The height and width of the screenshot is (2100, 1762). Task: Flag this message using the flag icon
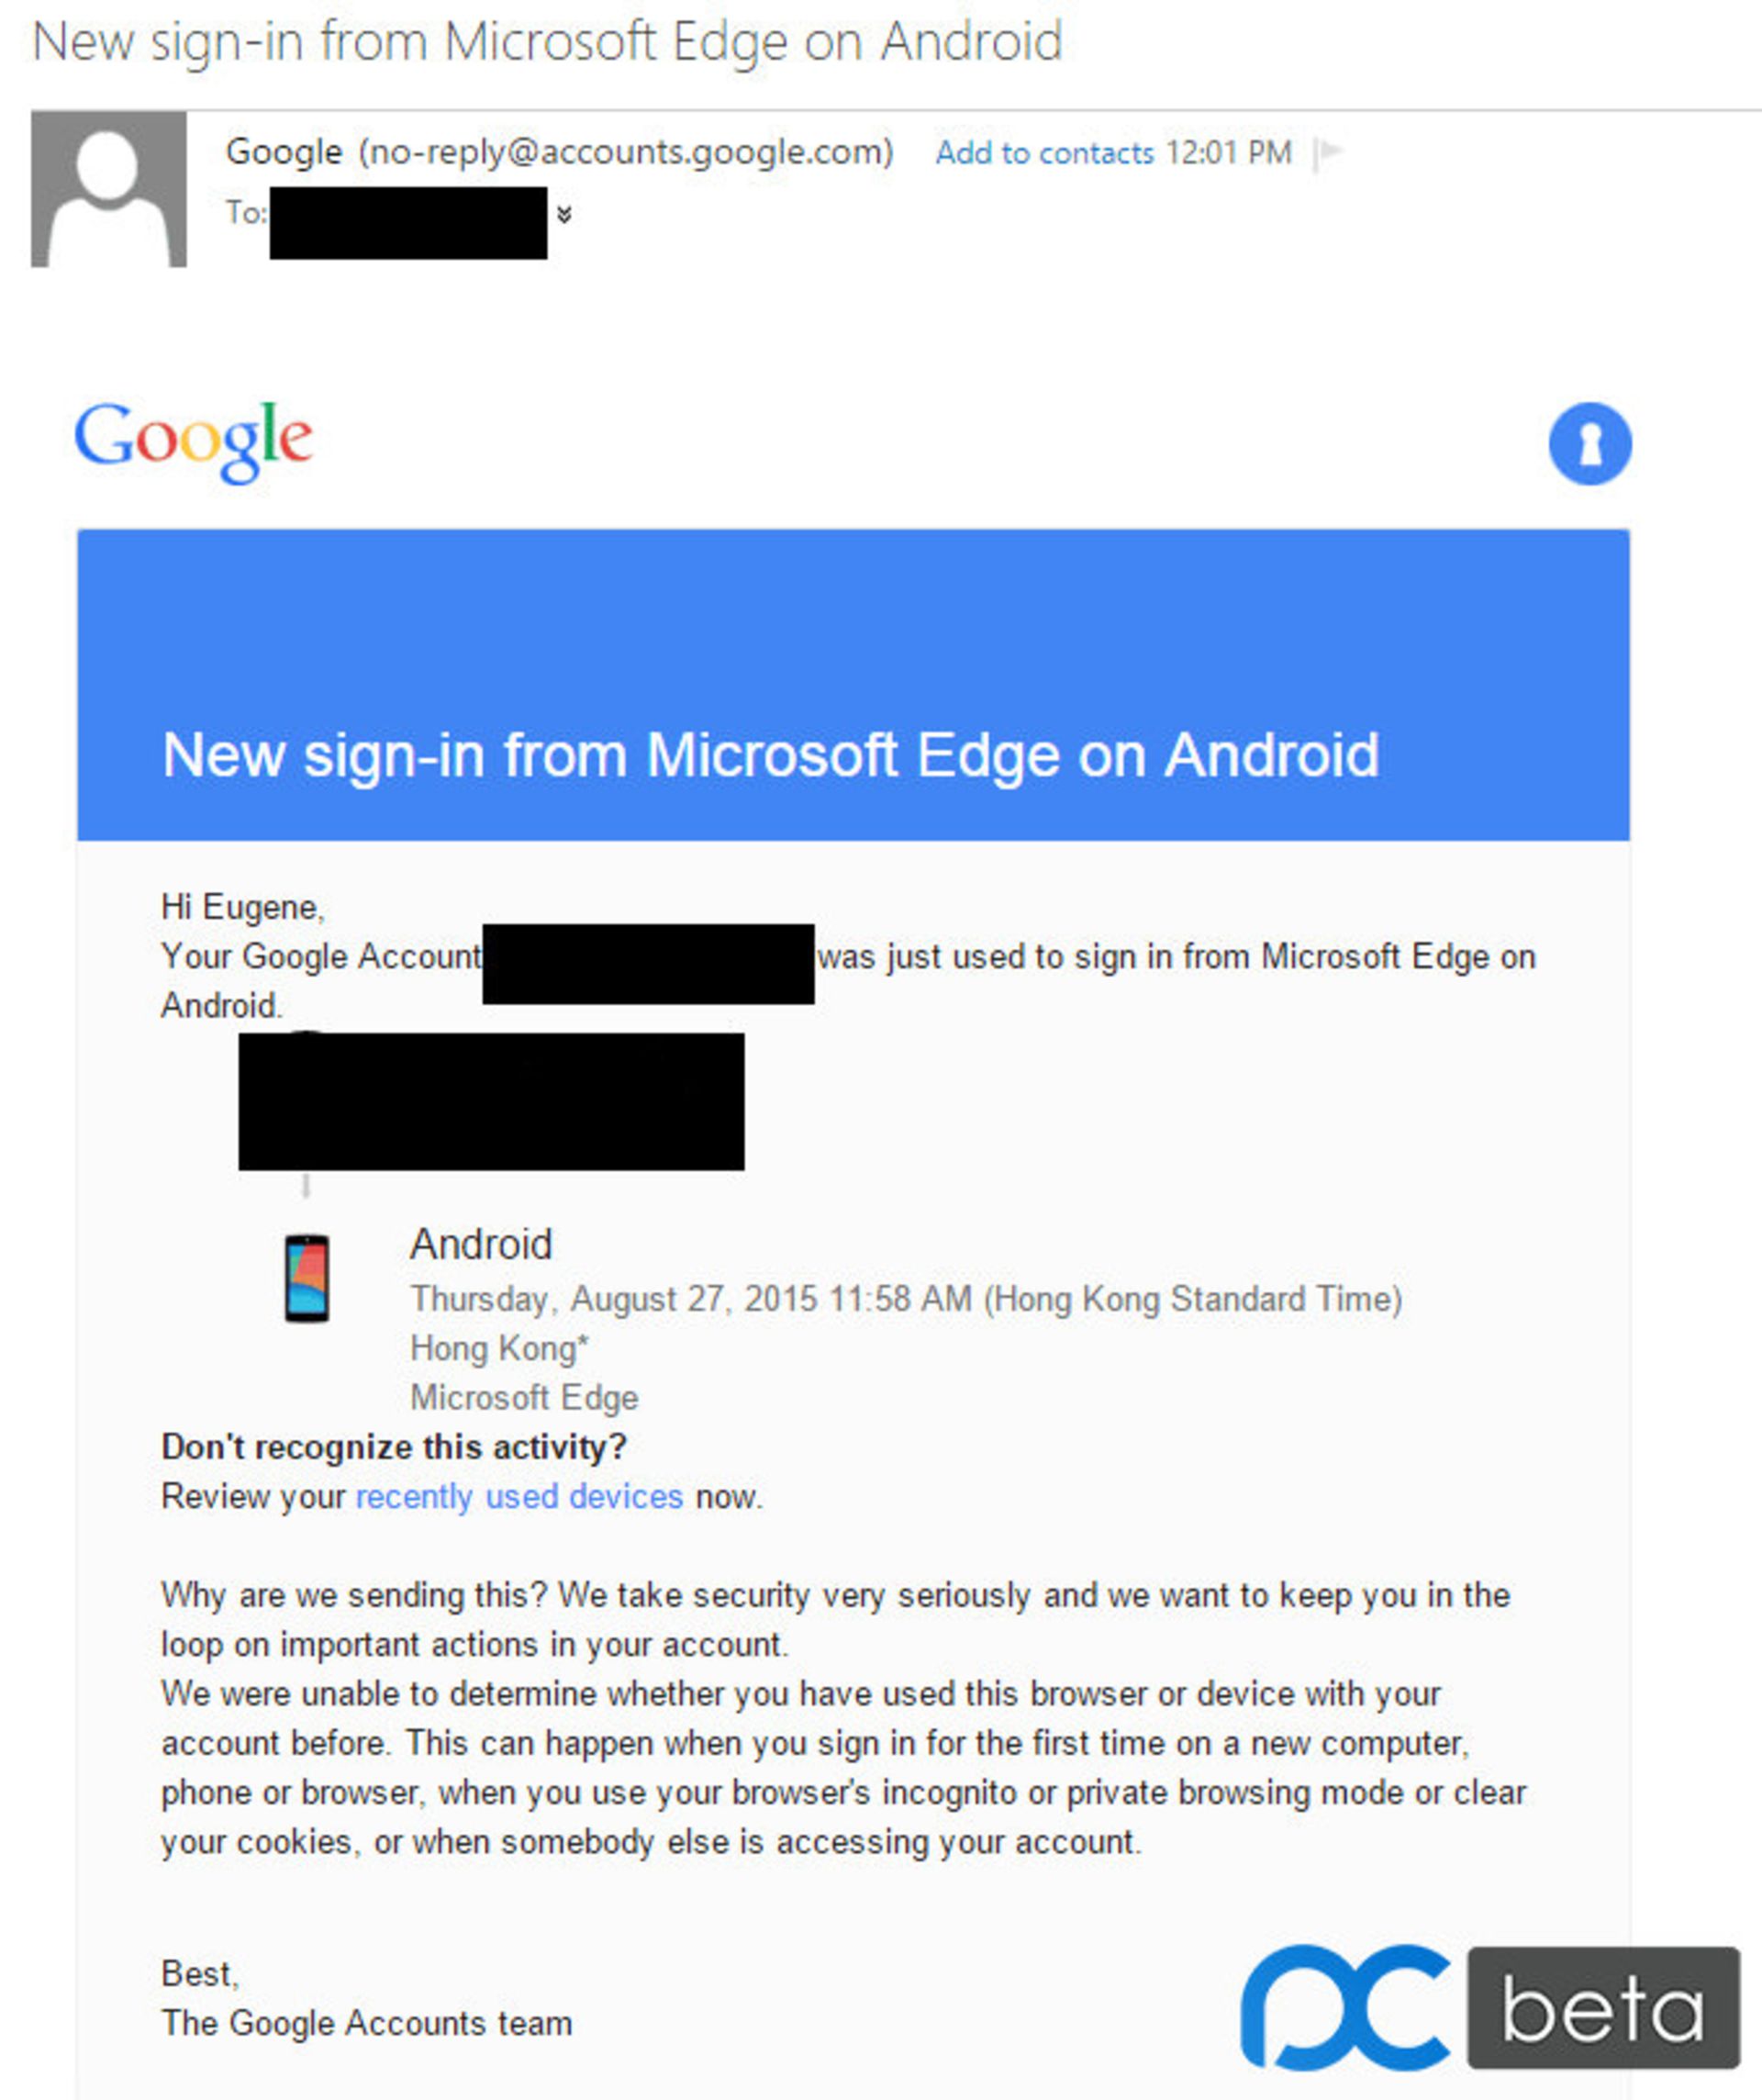pyautogui.click(x=1328, y=153)
